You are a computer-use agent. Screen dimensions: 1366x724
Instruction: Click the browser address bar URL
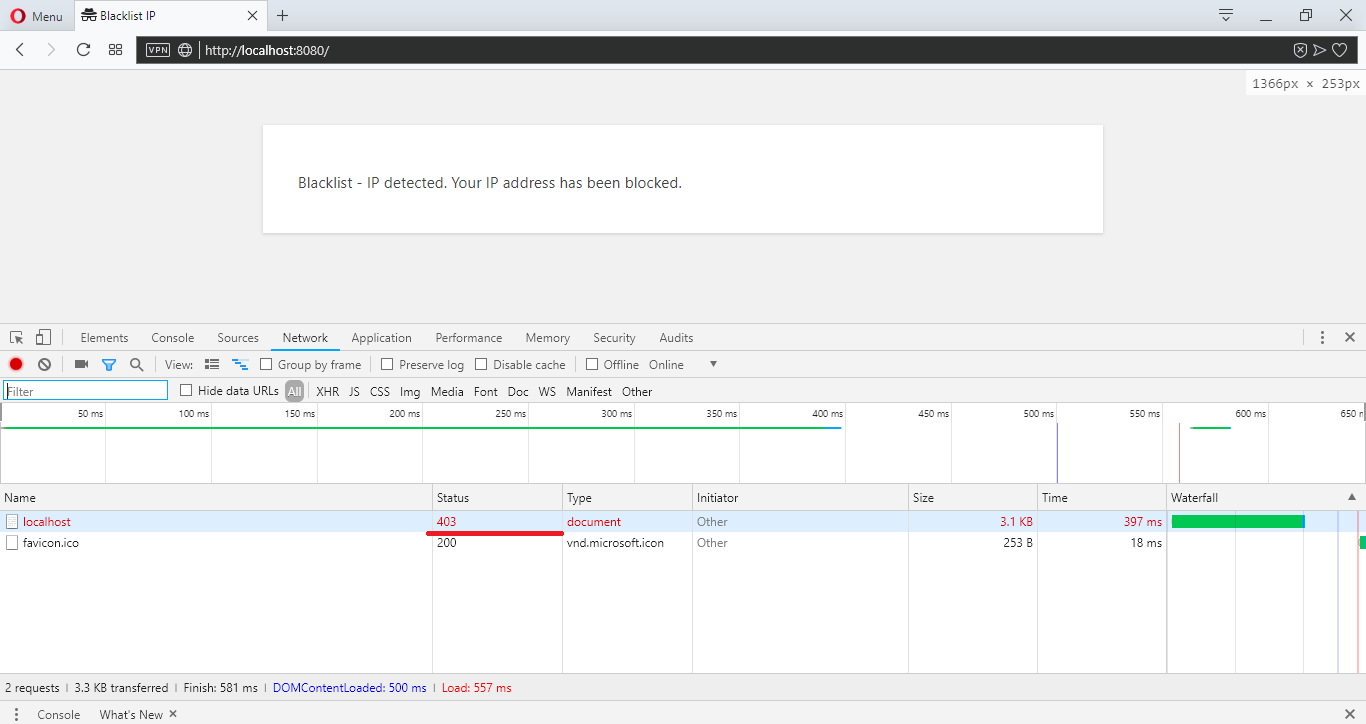tap(266, 50)
